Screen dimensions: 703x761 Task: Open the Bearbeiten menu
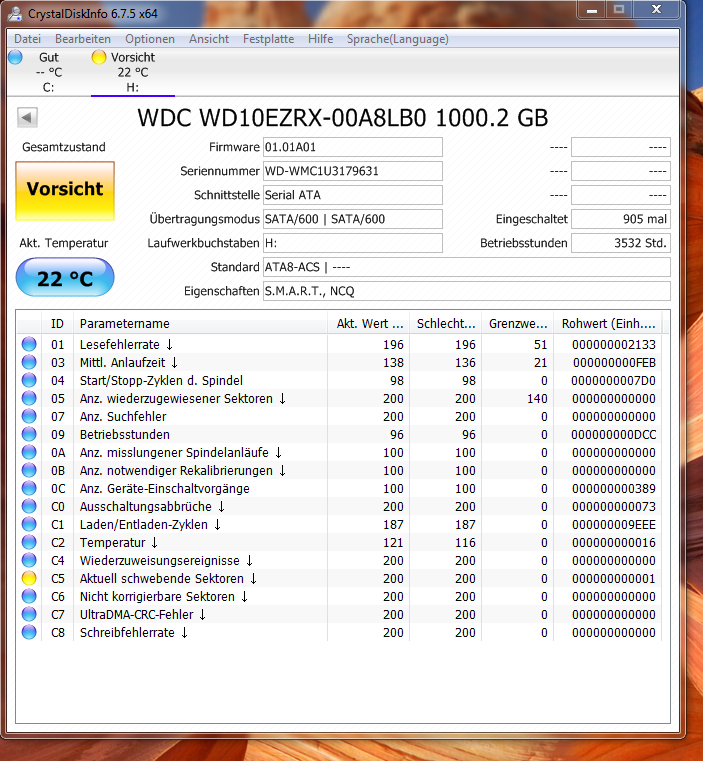click(83, 39)
